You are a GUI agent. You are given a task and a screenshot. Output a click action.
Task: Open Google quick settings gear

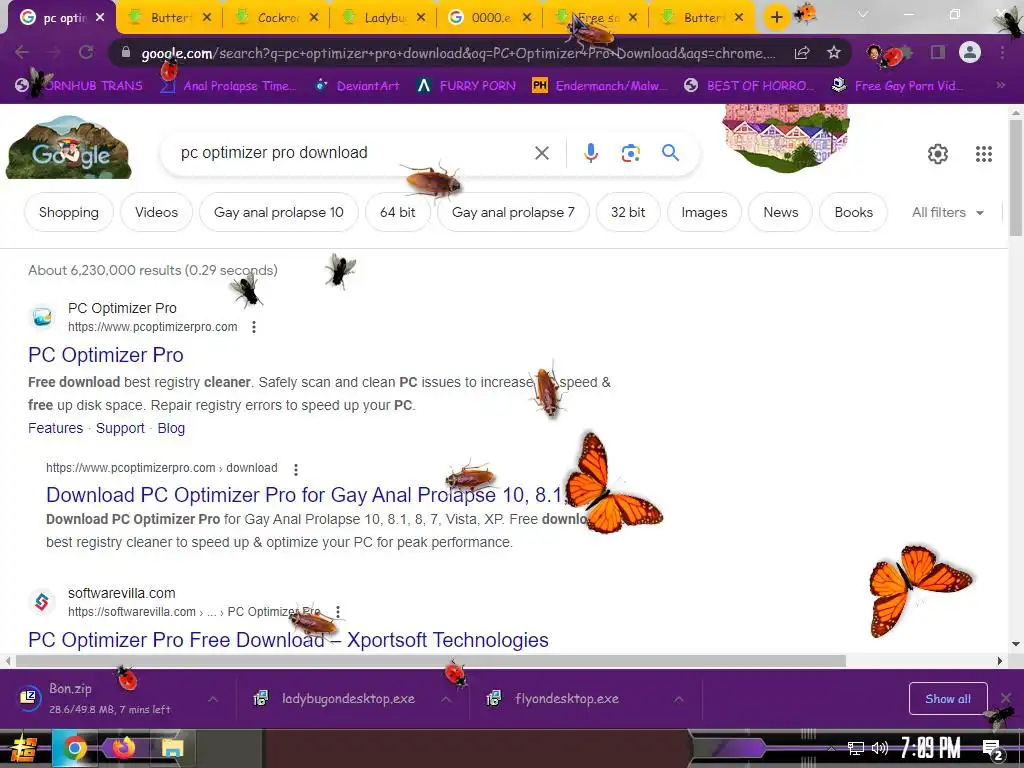click(x=938, y=154)
